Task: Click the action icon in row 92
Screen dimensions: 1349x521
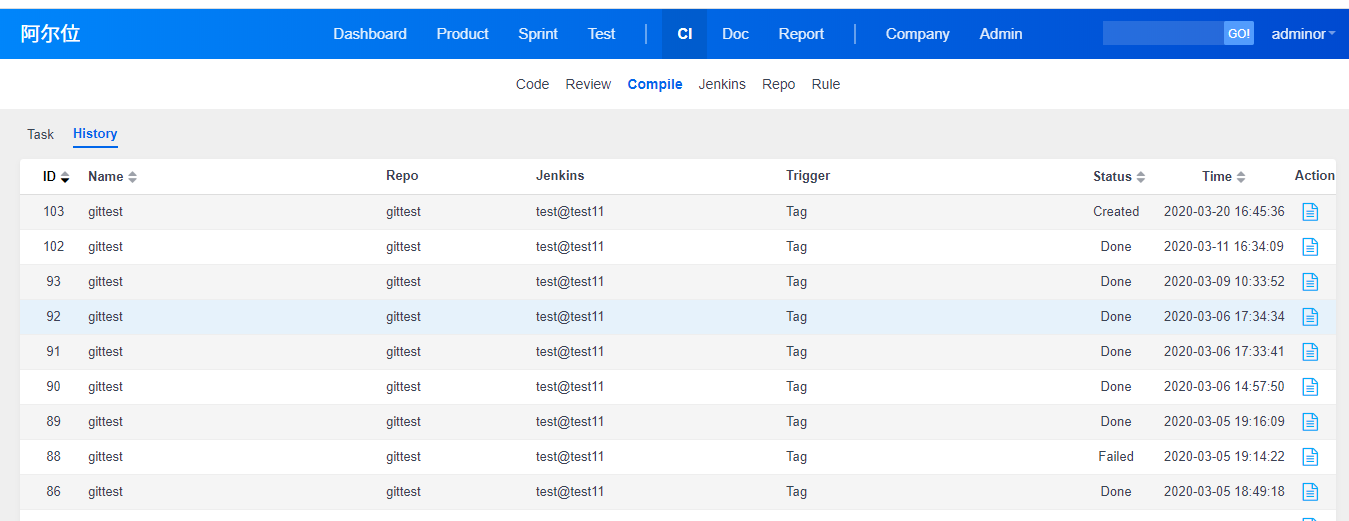Action: 1309,317
